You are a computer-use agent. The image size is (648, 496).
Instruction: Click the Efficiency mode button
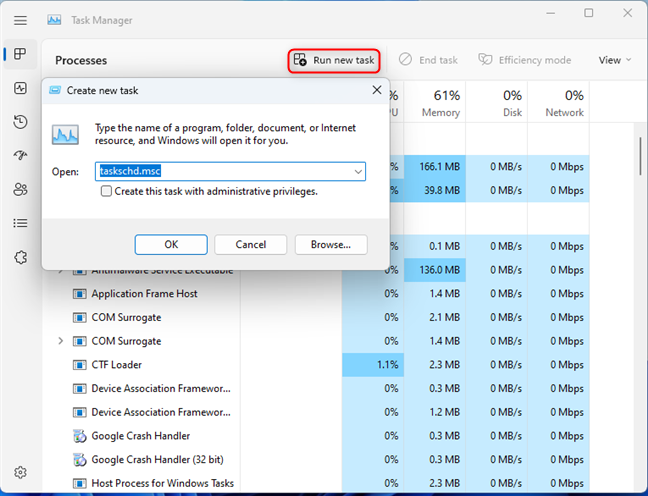point(525,60)
